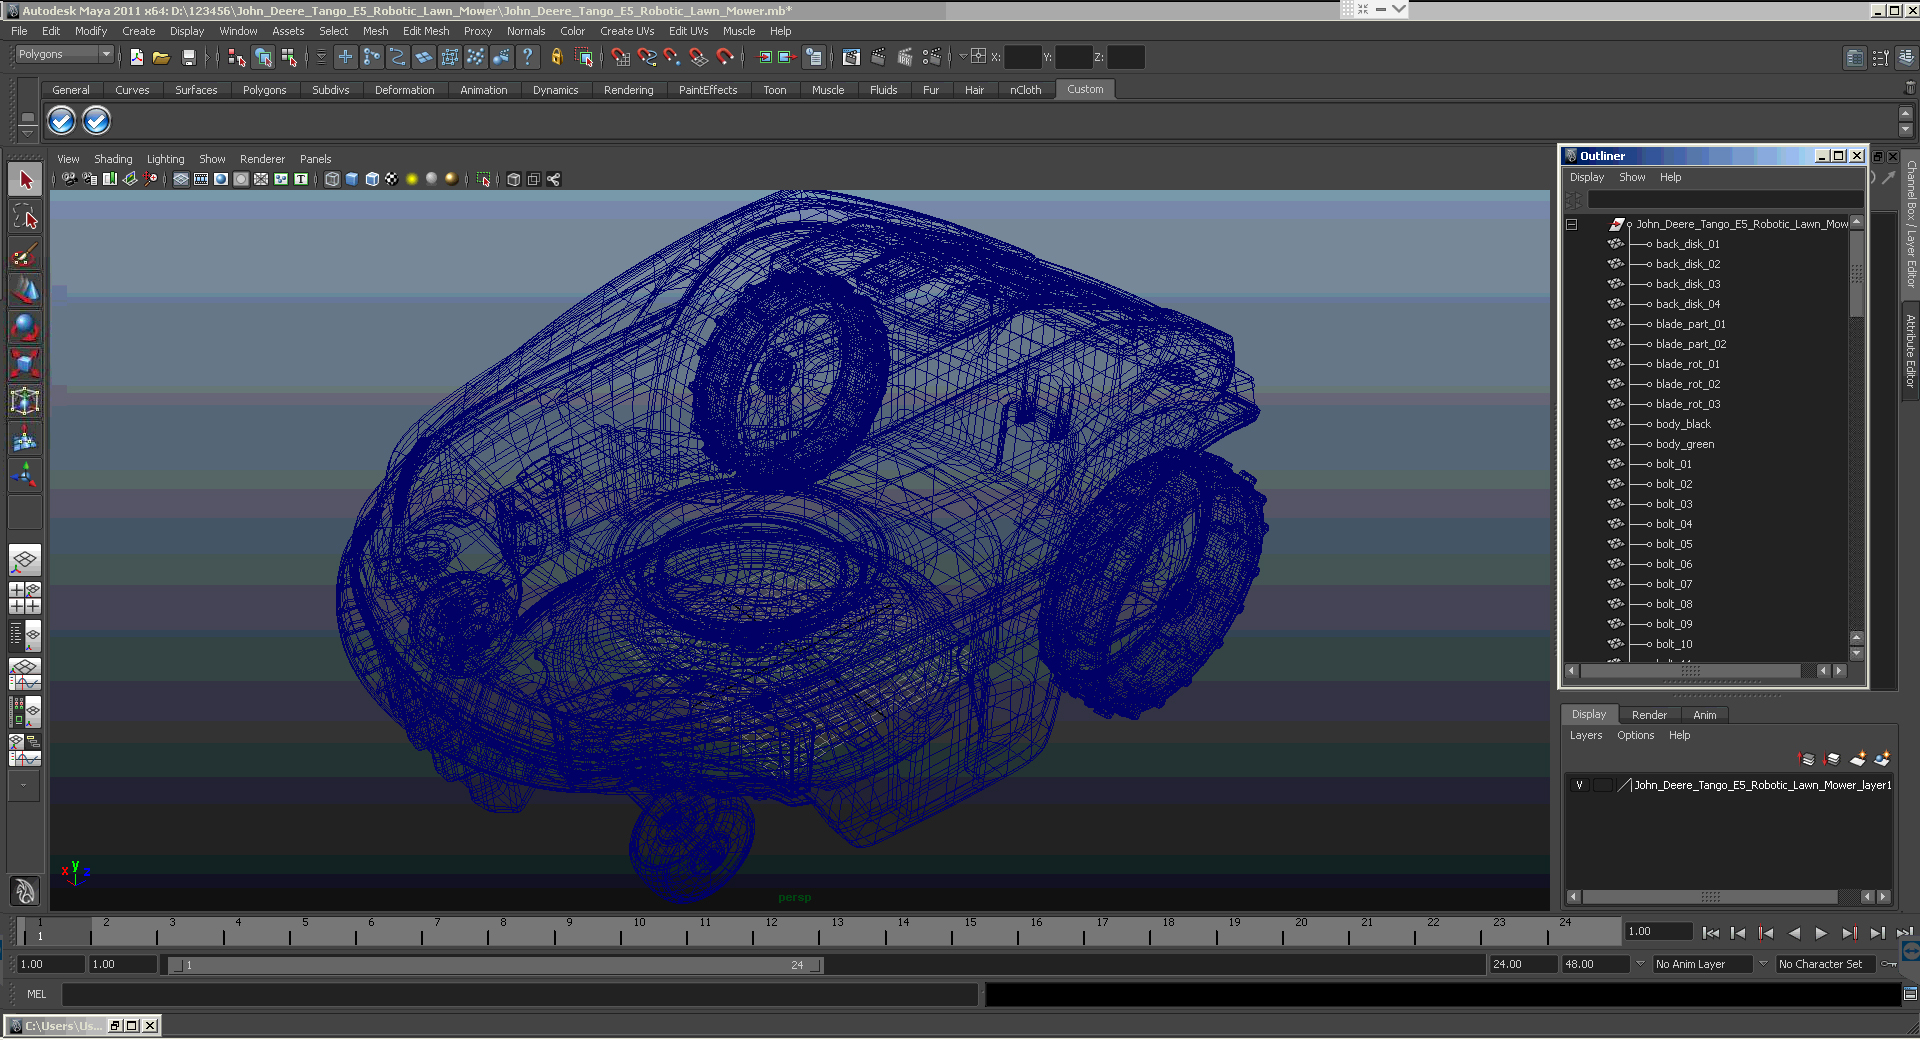
Task: Open the Anim layer editor tab
Action: (x=1705, y=715)
